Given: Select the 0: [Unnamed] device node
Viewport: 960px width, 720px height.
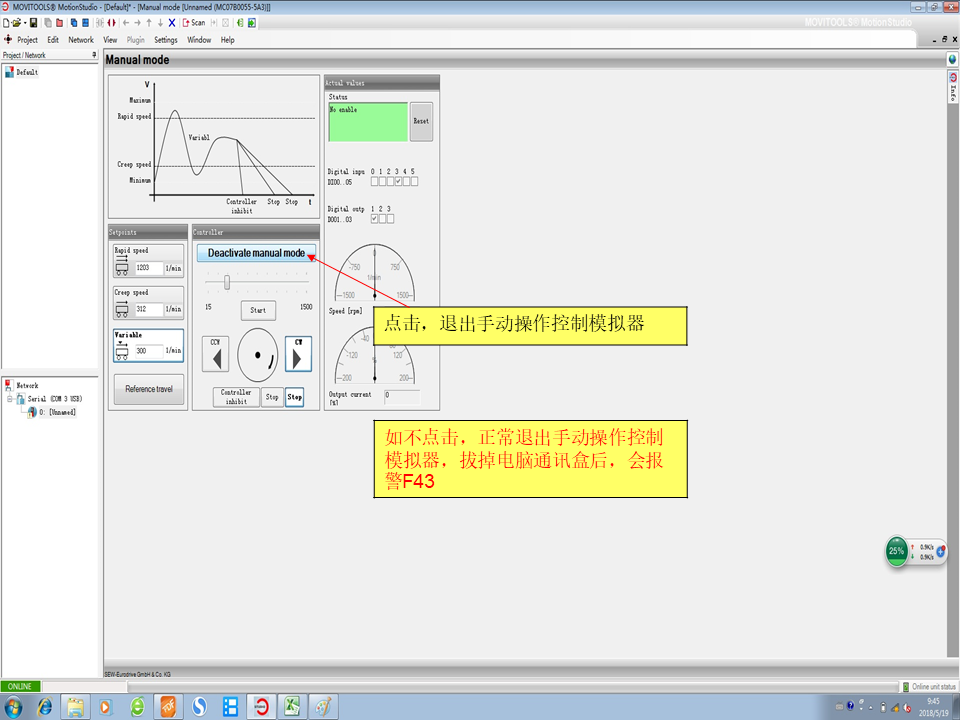Looking at the screenshot, I should coord(57,412).
